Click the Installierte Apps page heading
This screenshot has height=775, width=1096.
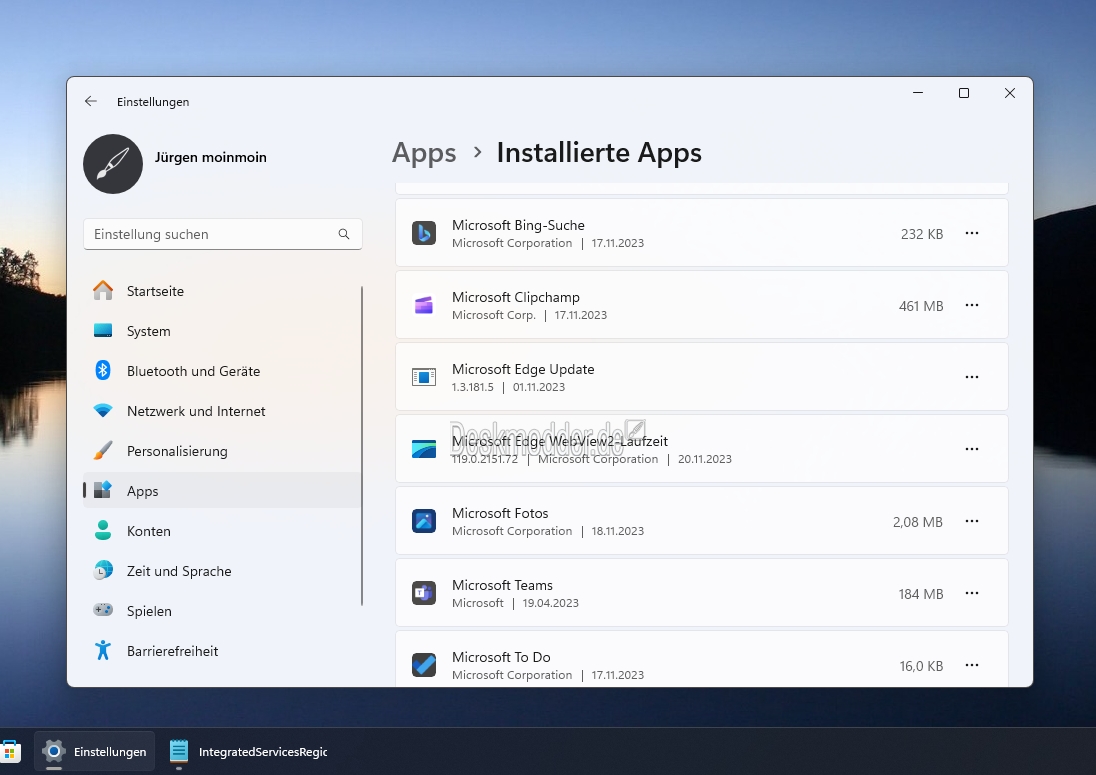click(599, 152)
